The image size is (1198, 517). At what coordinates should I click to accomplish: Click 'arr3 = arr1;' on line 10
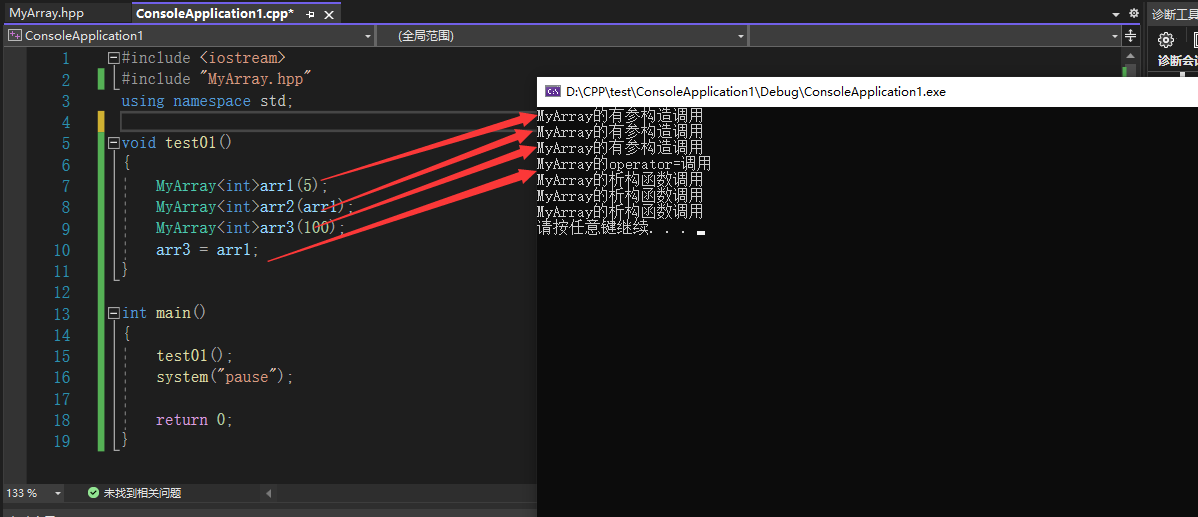coord(208,250)
